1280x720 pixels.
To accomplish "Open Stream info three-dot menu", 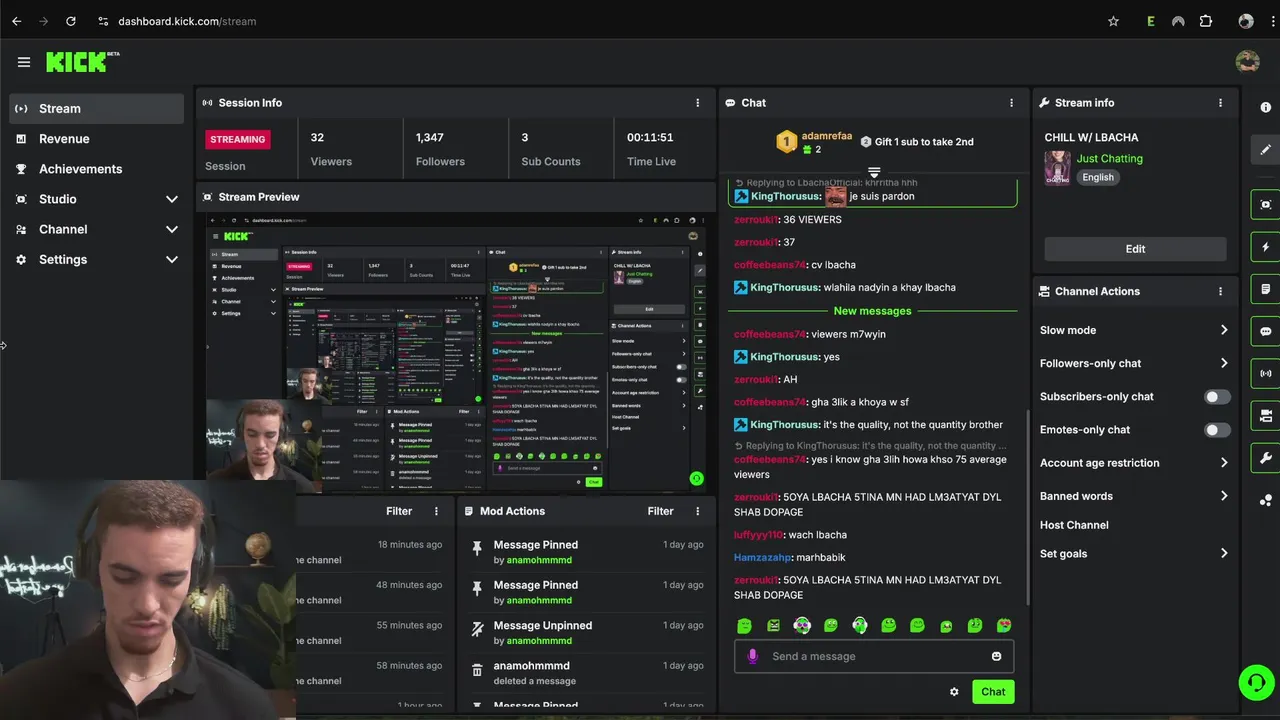I will click(x=1220, y=103).
